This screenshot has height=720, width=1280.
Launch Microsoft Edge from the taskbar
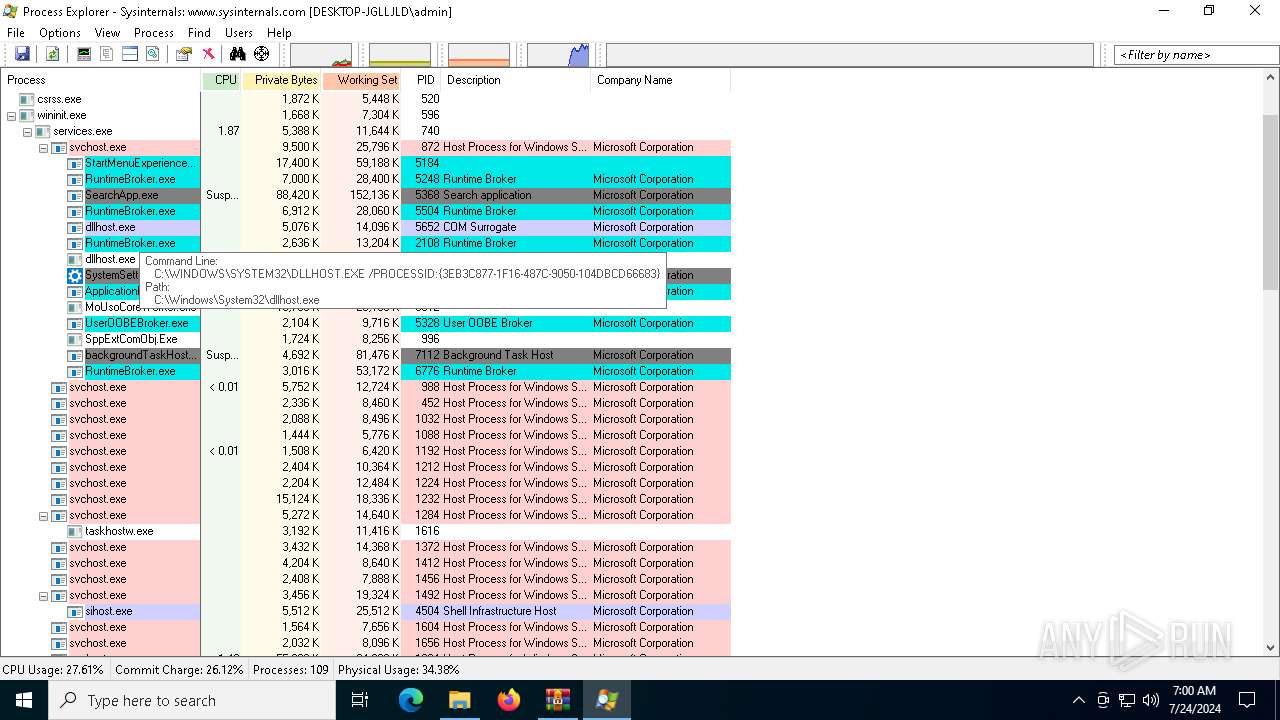411,700
